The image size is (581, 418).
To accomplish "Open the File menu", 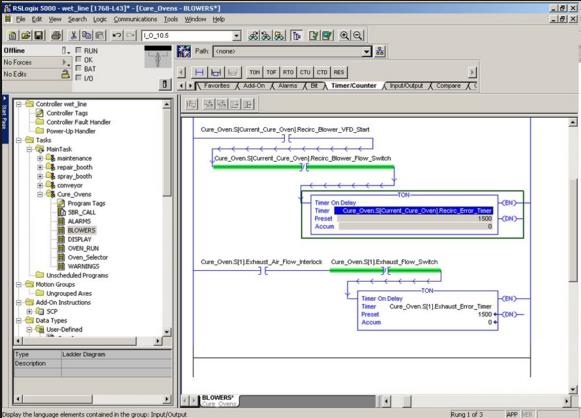I will [20, 19].
